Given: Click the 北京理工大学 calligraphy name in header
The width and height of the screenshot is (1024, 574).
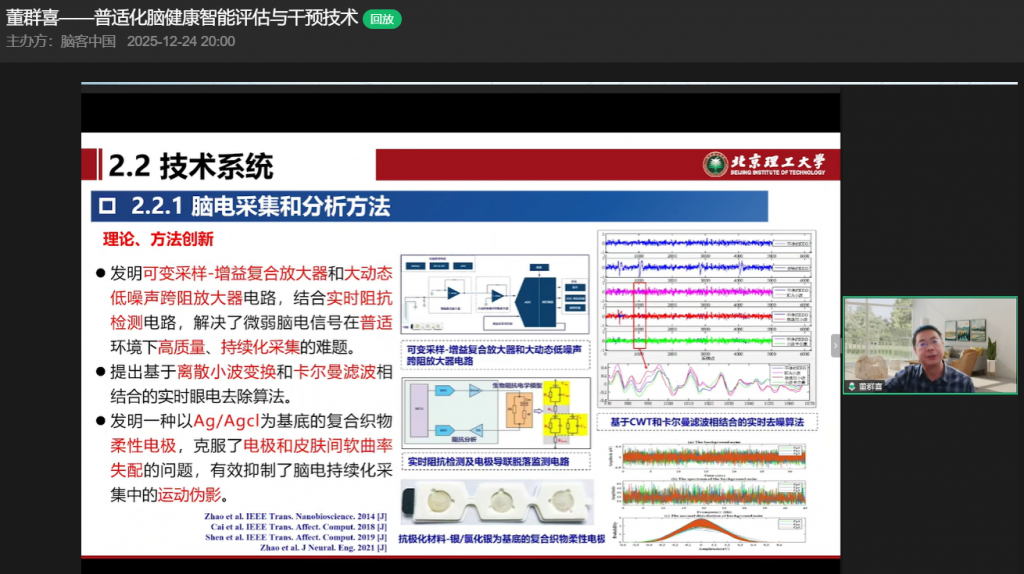Looking at the screenshot, I should 778,161.
